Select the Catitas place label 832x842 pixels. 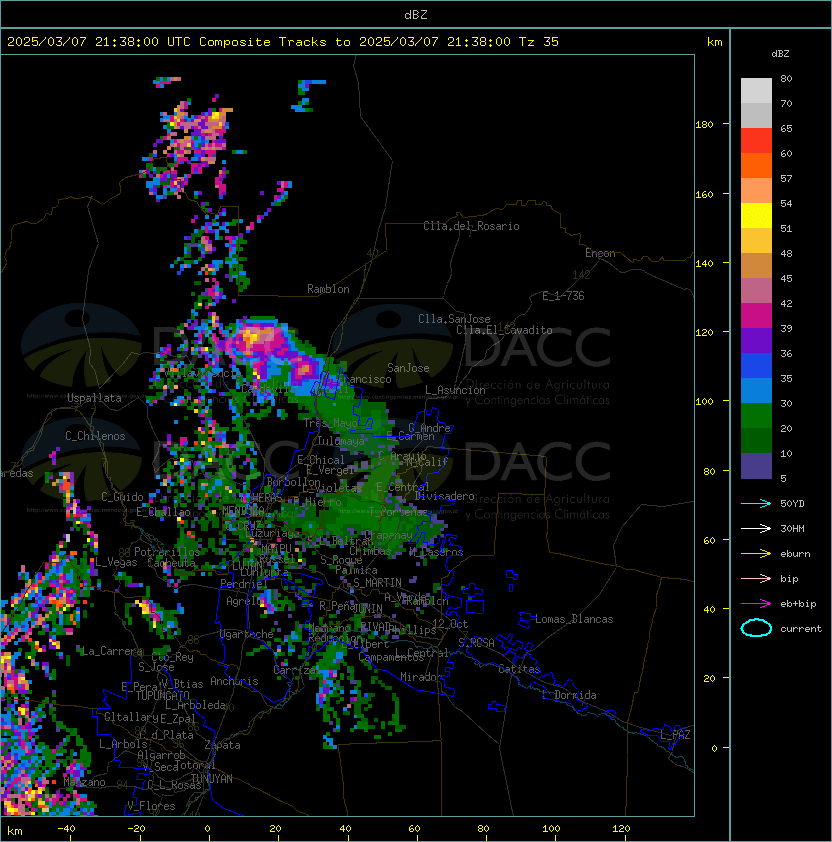(519, 669)
